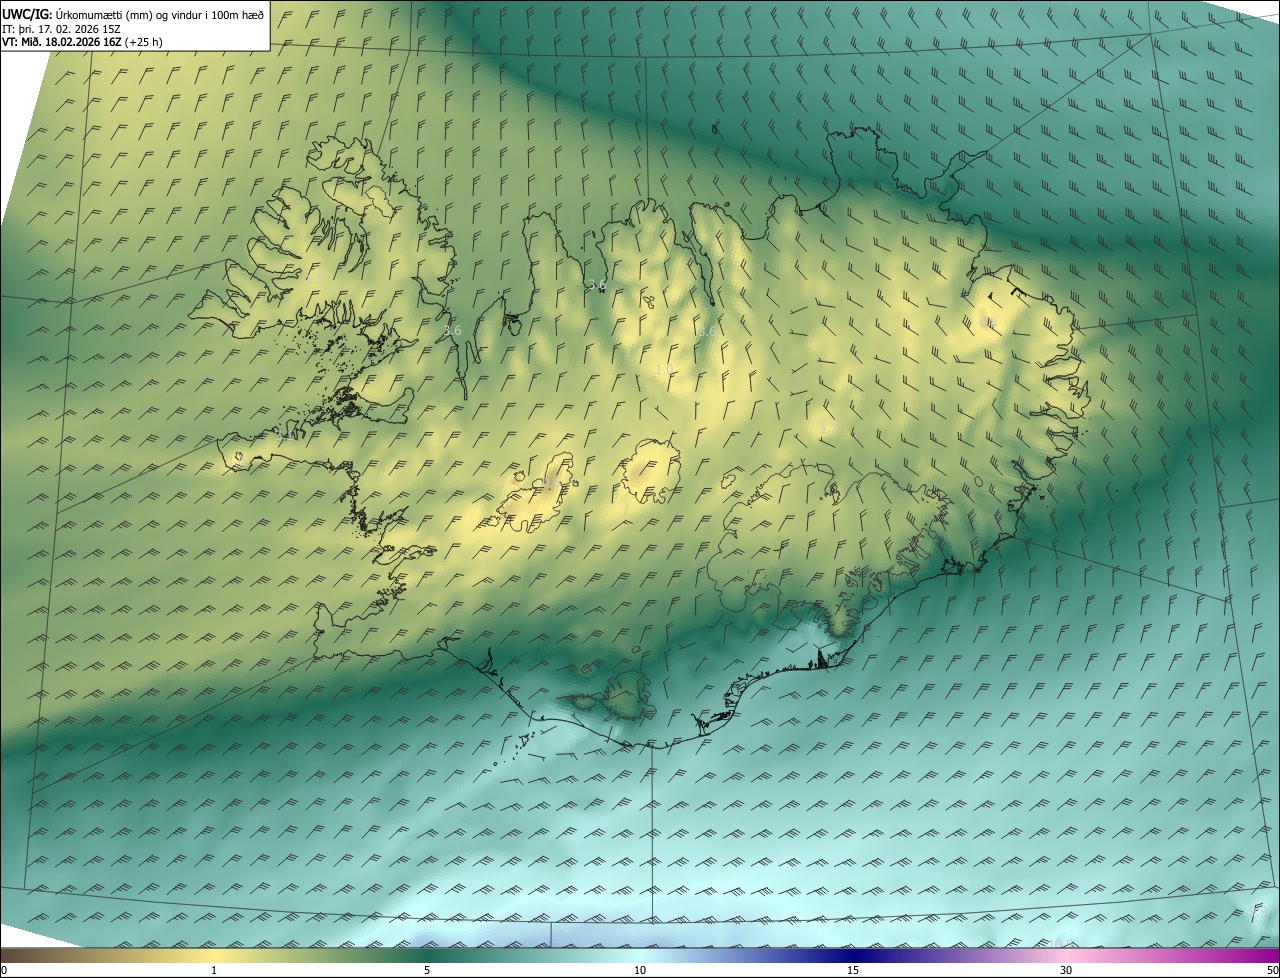The width and height of the screenshot is (1280, 978).
Task: Click the '50' label on the color scale
Action: 1272,970
